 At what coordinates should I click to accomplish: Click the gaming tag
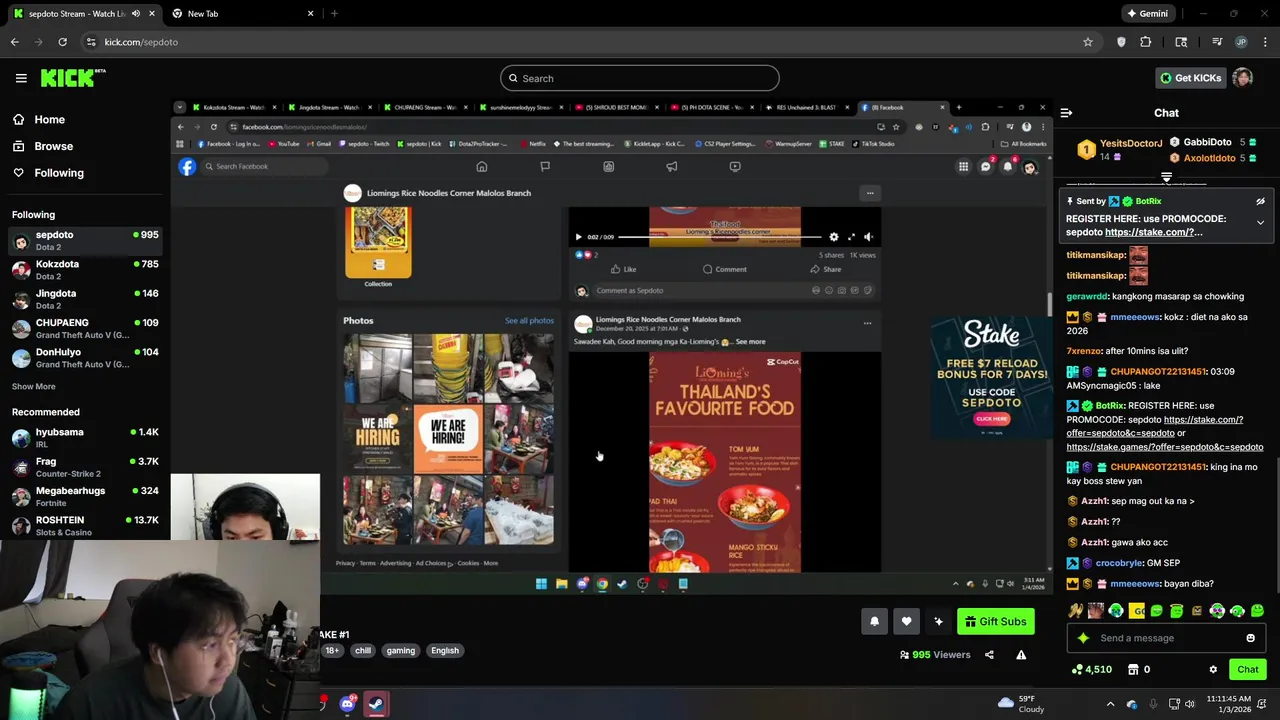(x=400, y=651)
